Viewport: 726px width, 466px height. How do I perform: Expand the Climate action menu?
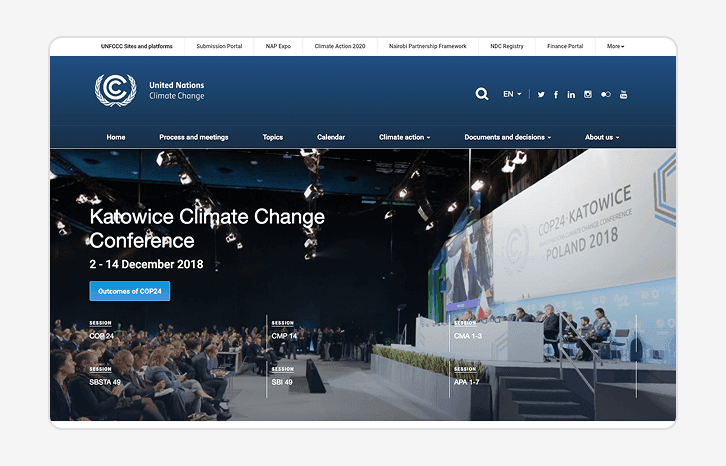[404, 137]
